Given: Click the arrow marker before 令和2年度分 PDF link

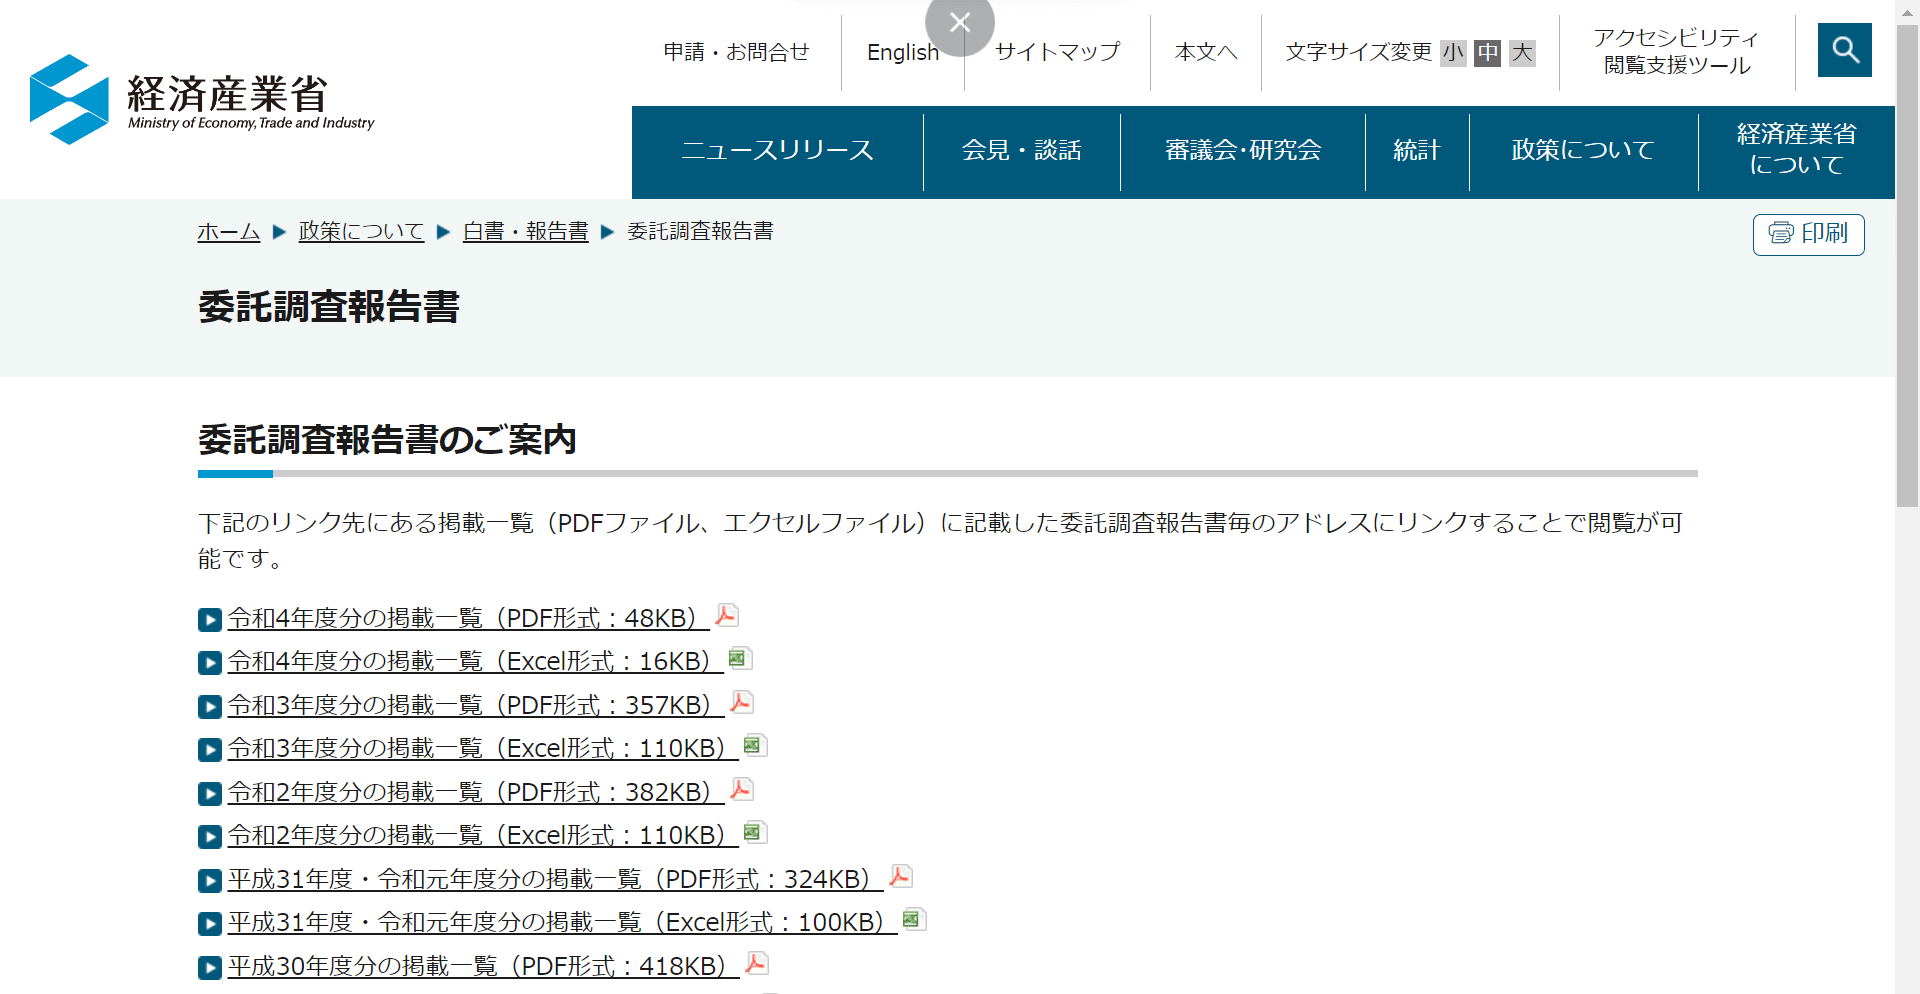Looking at the screenshot, I should [x=209, y=793].
